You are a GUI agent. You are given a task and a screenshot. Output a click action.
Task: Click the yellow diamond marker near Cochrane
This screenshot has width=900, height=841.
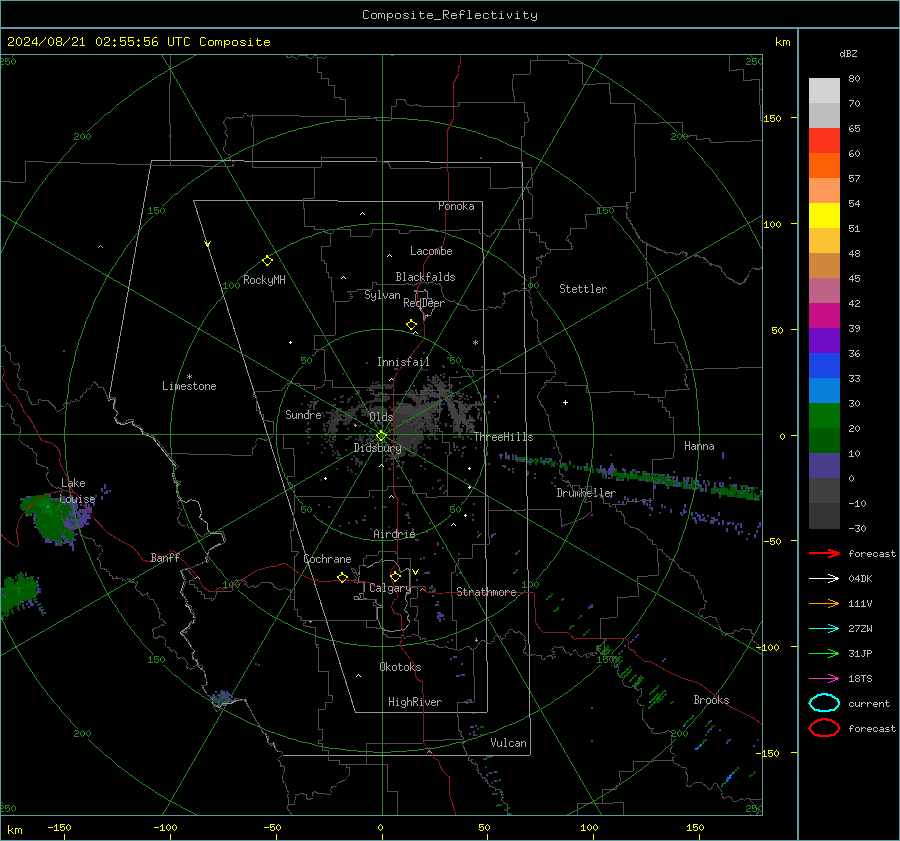tap(342, 578)
